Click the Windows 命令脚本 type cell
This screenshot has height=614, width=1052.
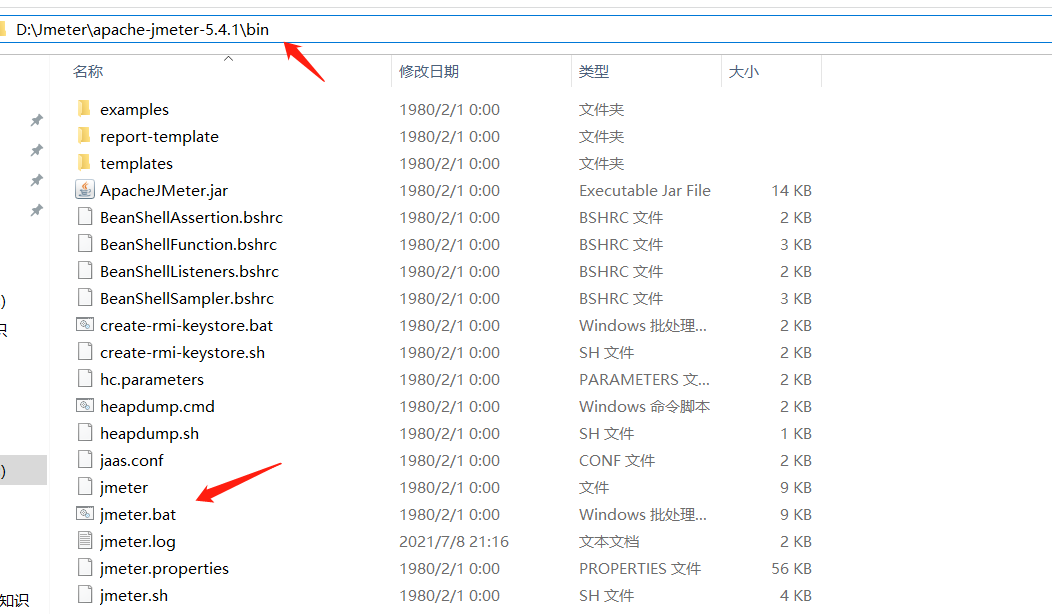(644, 407)
